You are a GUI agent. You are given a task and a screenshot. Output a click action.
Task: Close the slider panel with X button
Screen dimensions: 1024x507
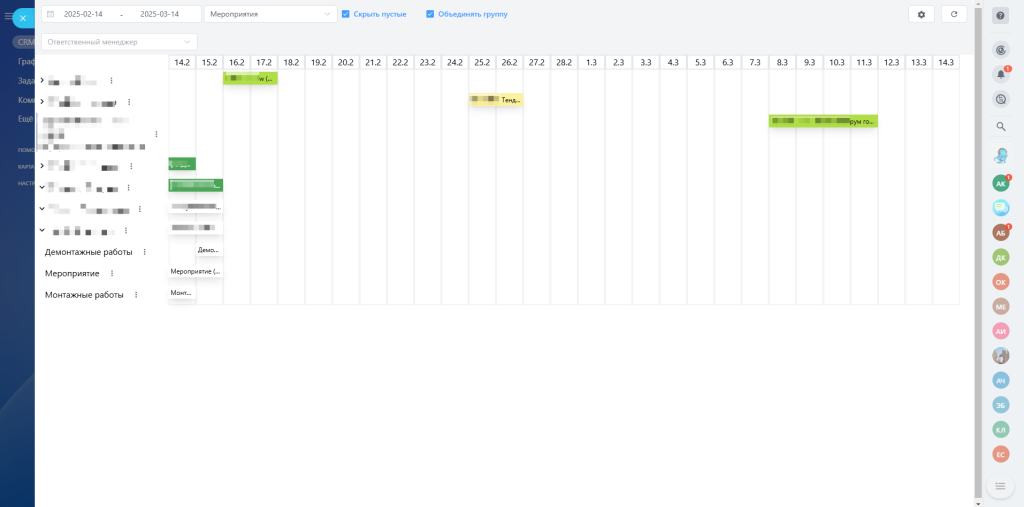23,18
